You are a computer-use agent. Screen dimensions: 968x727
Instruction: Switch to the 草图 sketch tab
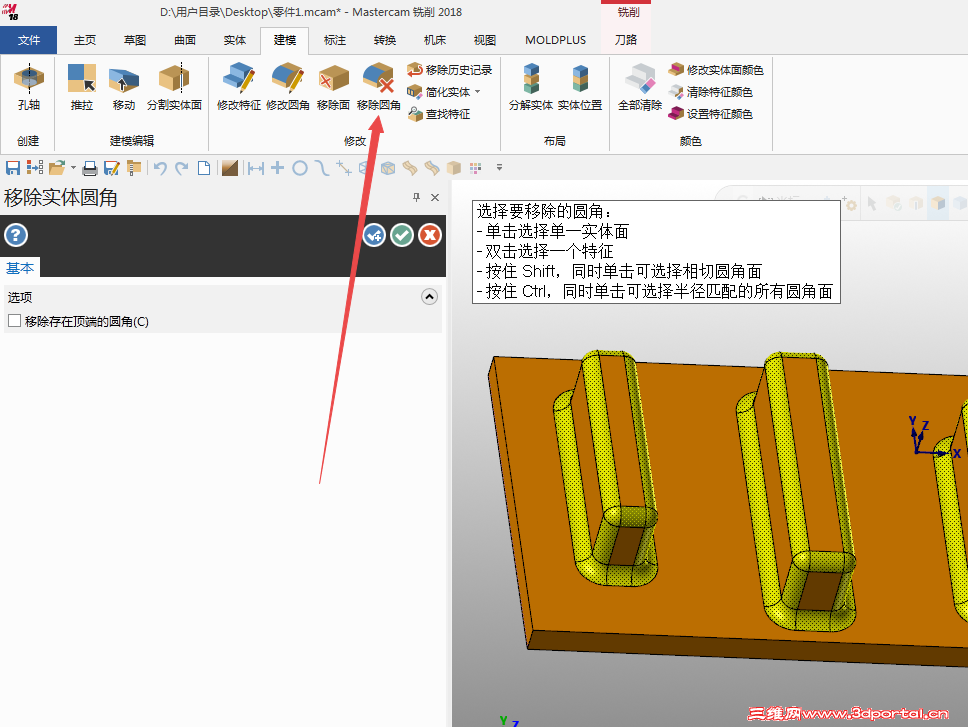135,40
